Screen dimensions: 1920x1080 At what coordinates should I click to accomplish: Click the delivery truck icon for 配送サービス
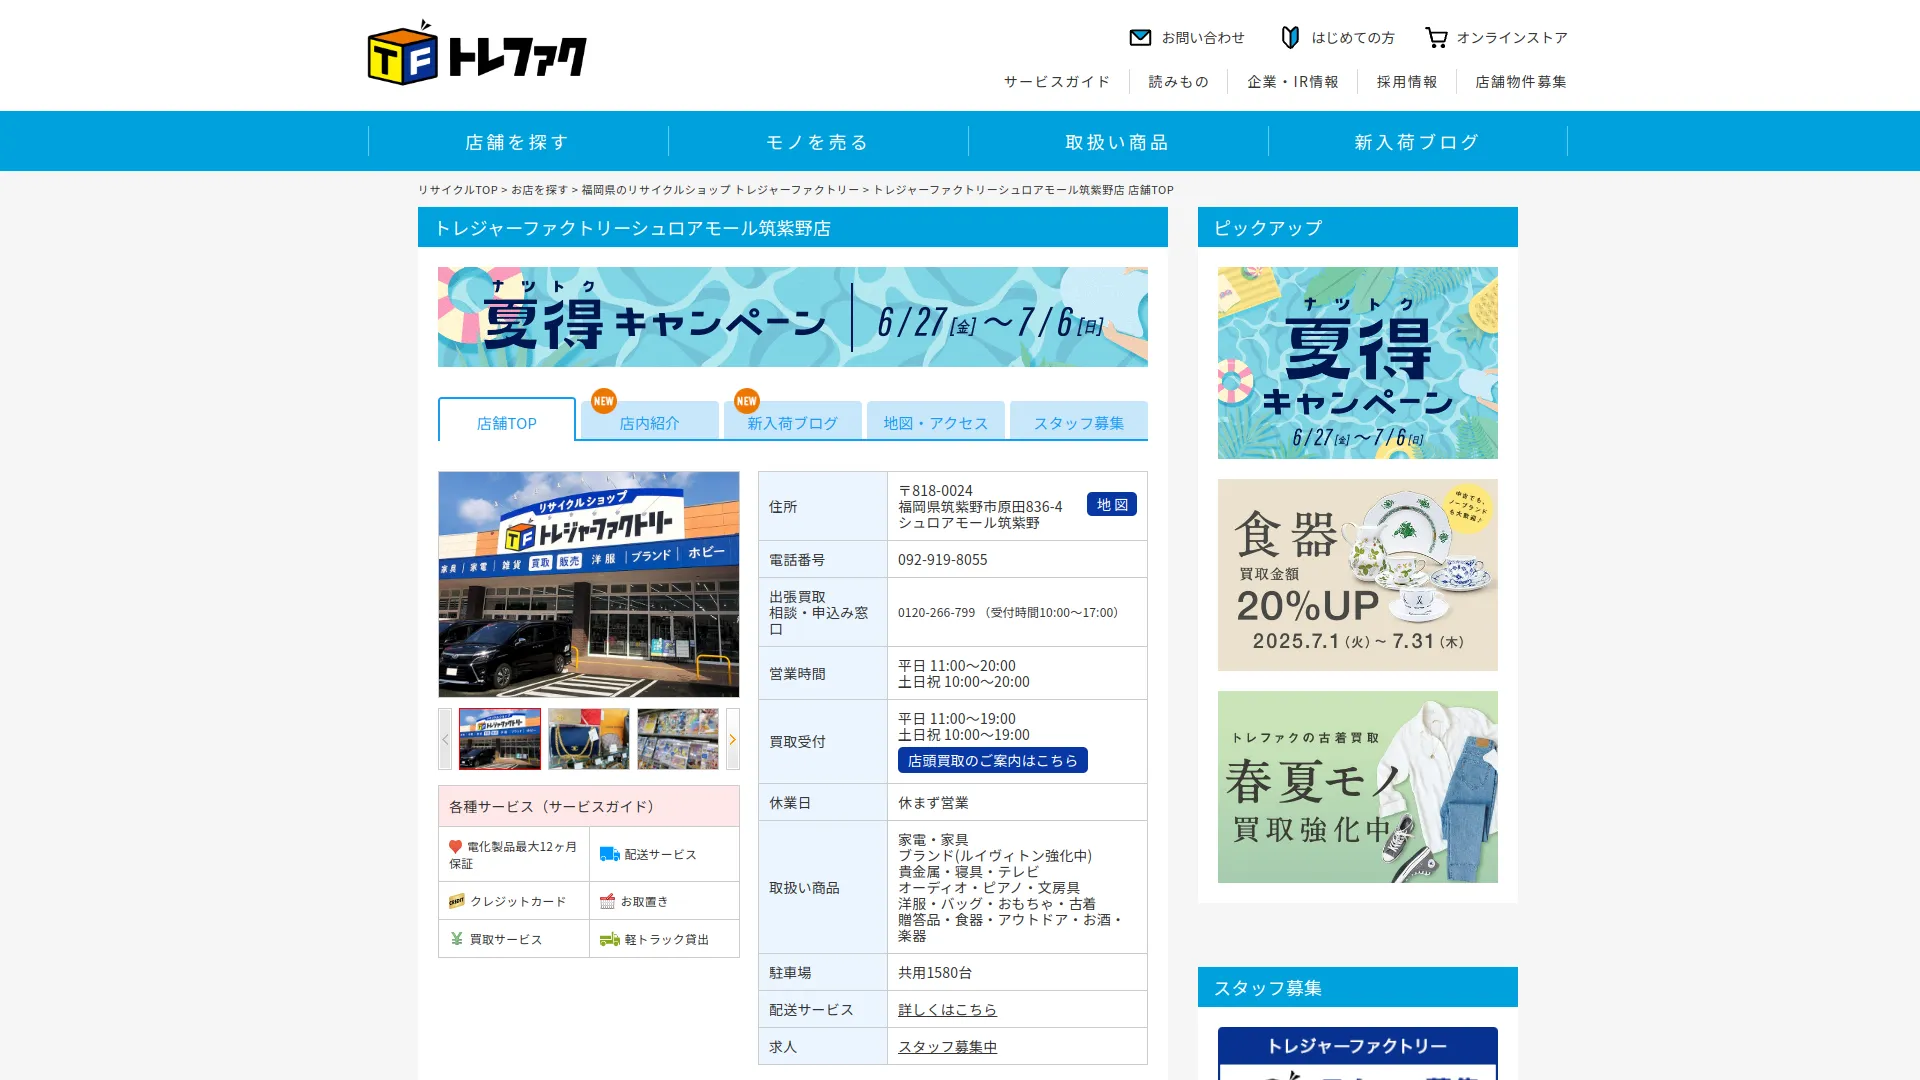609,854
